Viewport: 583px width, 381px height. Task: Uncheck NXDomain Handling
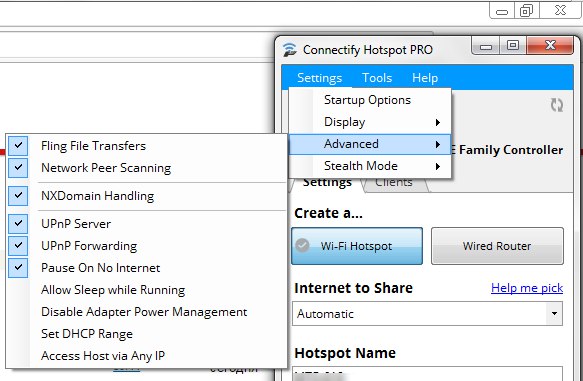coord(146,196)
